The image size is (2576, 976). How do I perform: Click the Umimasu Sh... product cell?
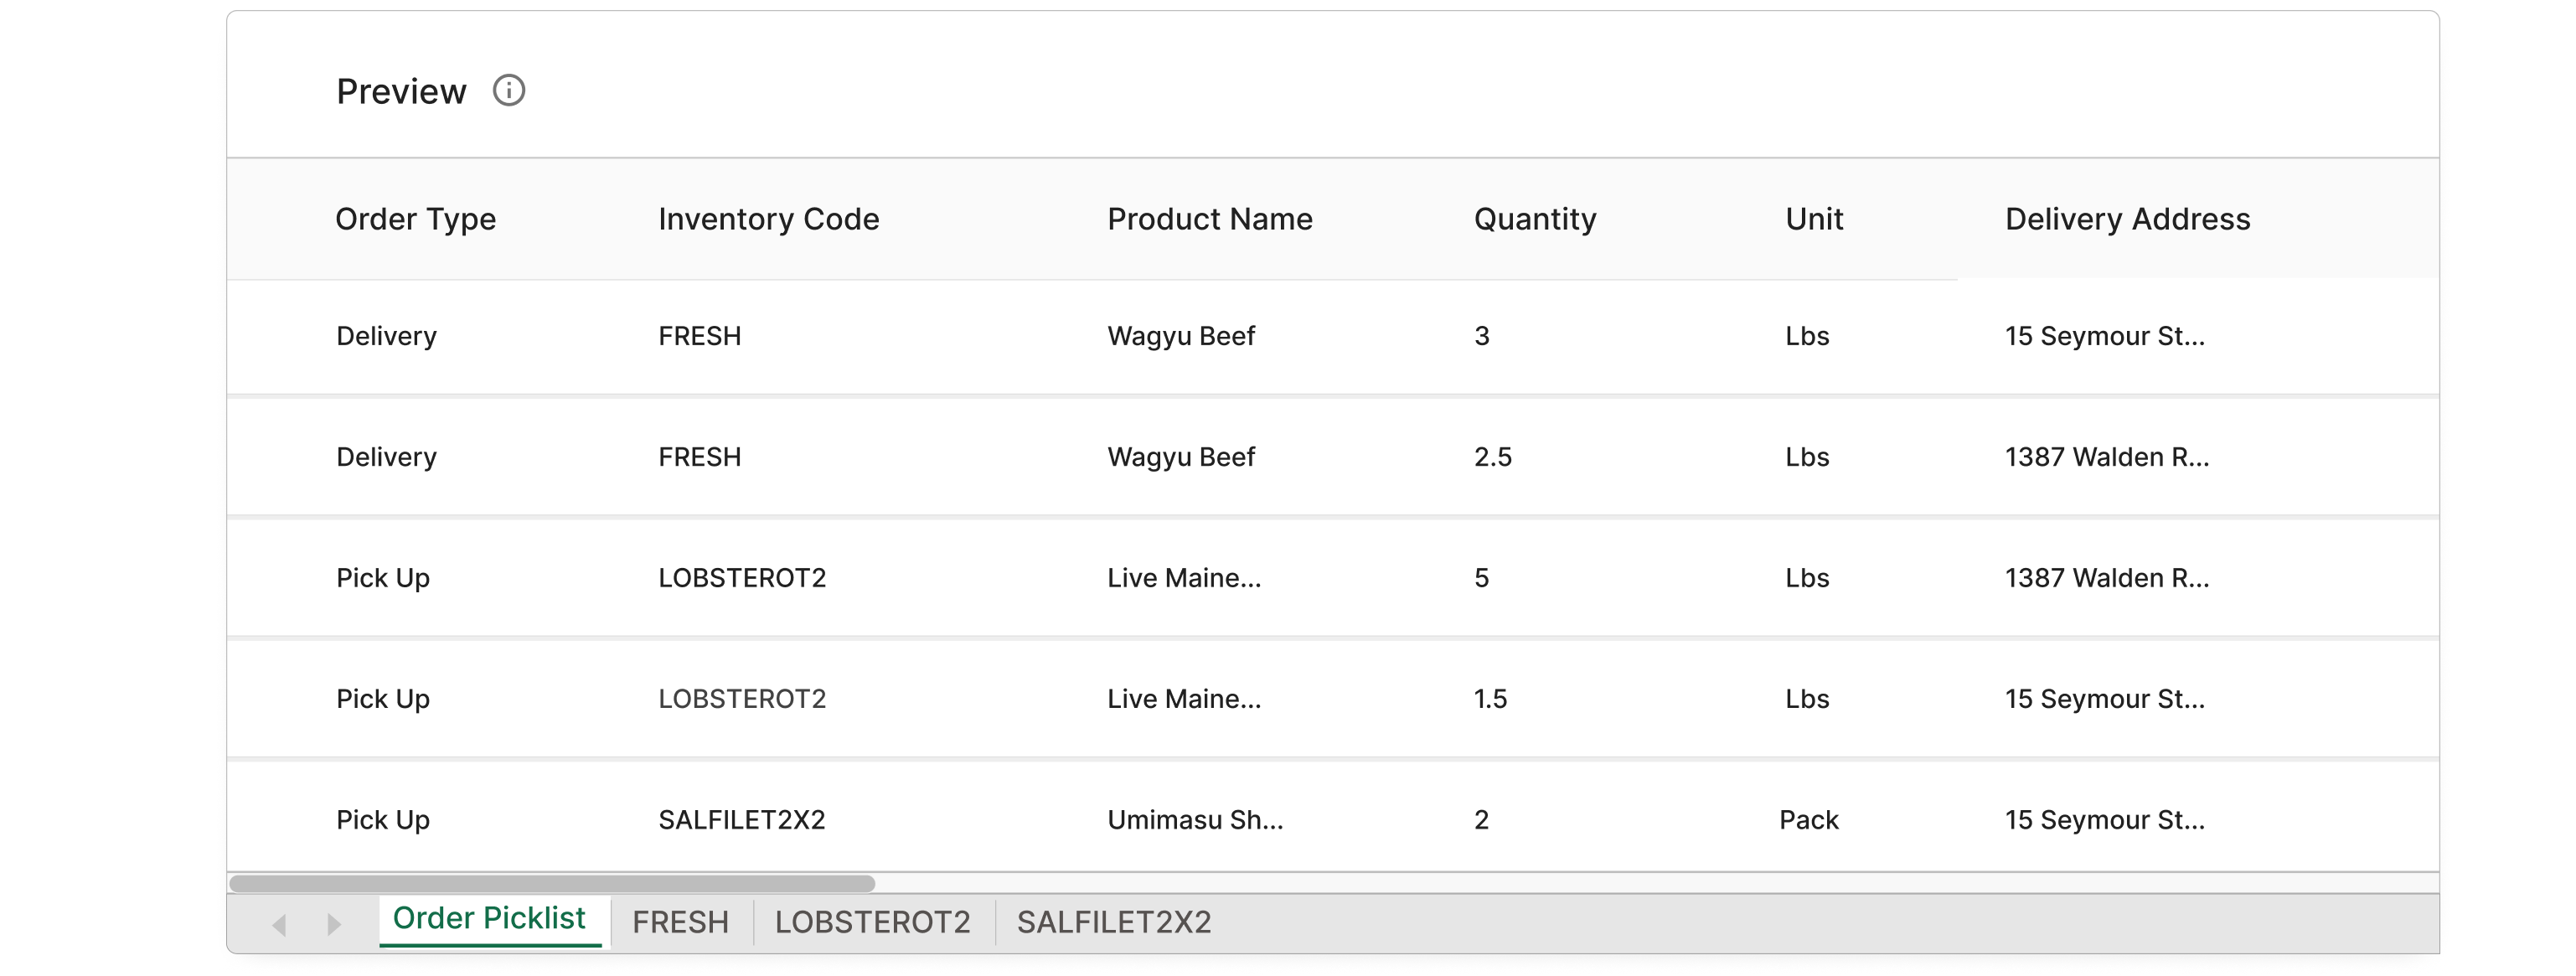click(1195, 820)
